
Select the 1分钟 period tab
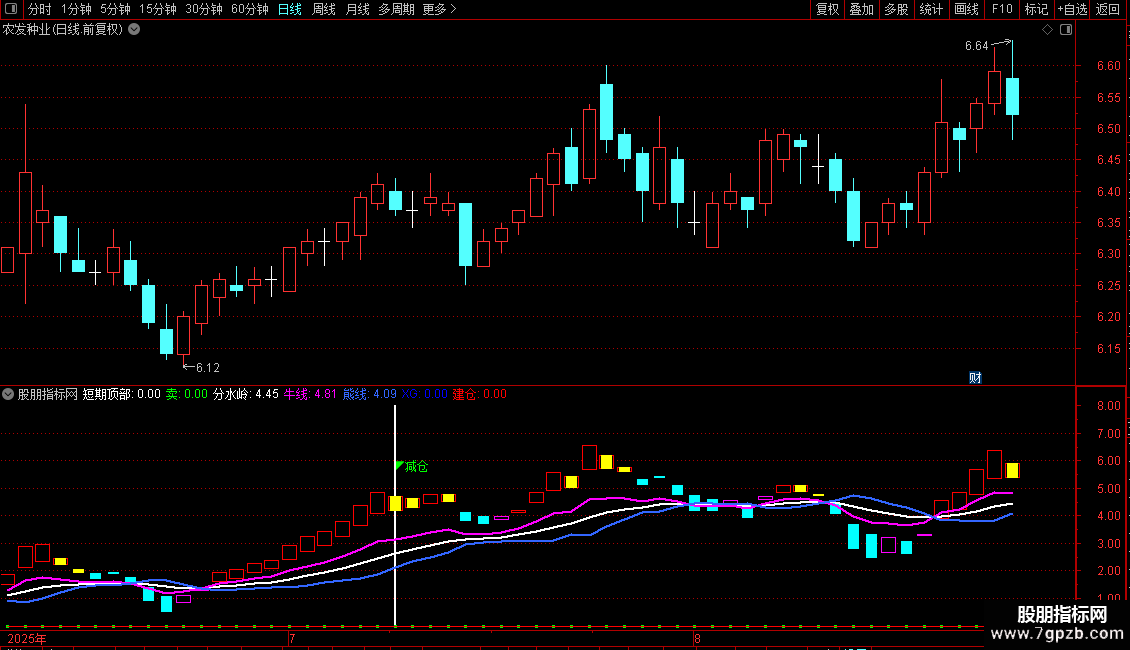point(76,9)
